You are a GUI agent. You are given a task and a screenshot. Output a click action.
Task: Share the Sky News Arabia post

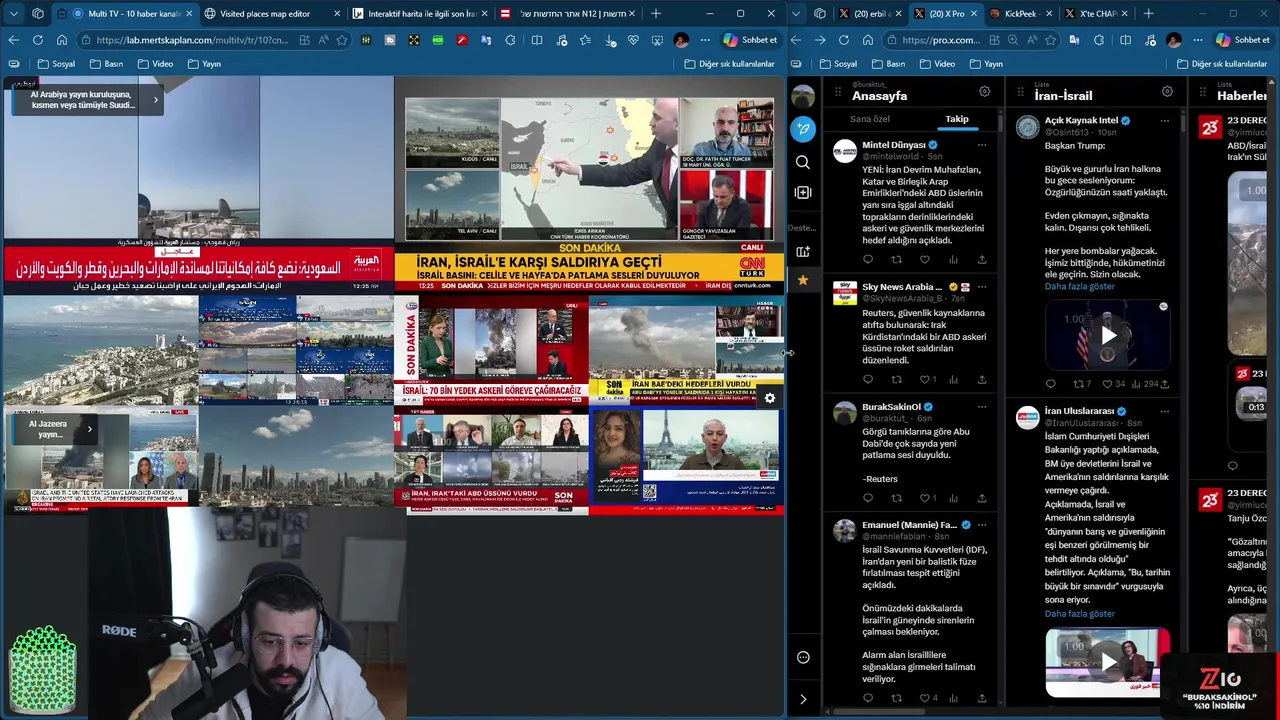pyautogui.click(x=982, y=380)
